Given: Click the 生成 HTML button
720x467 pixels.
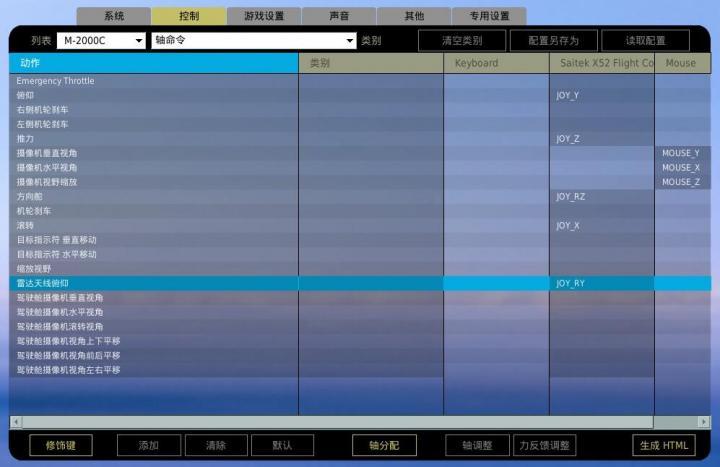Looking at the screenshot, I should click(663, 445).
